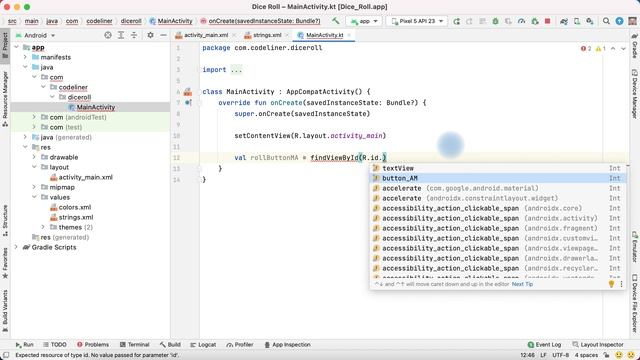This screenshot has width=640, height=360.
Task: Go to previous highlighted error arrow
Action: point(613,49)
